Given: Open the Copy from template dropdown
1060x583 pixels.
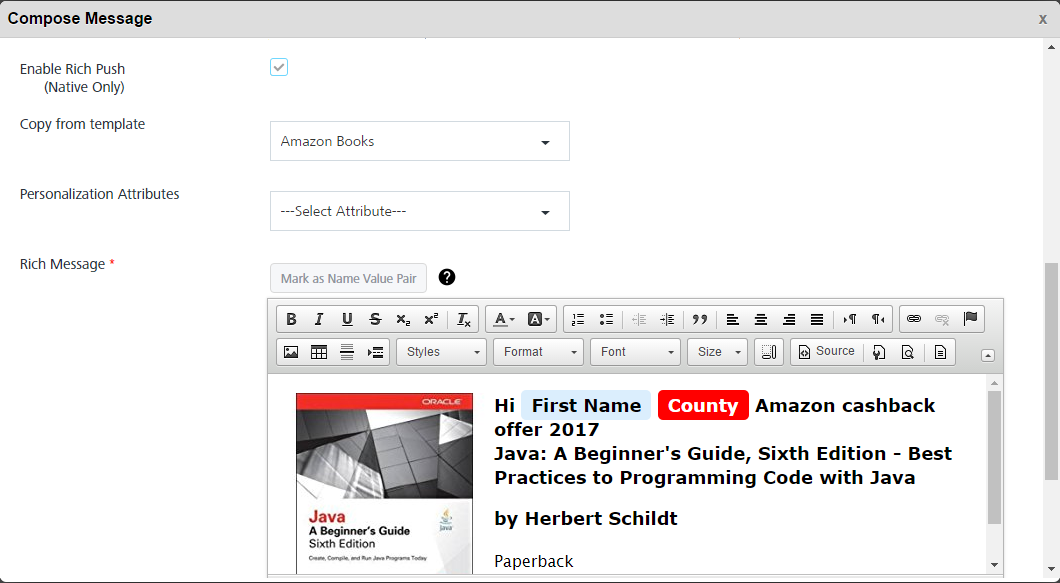Looking at the screenshot, I should click(x=420, y=141).
